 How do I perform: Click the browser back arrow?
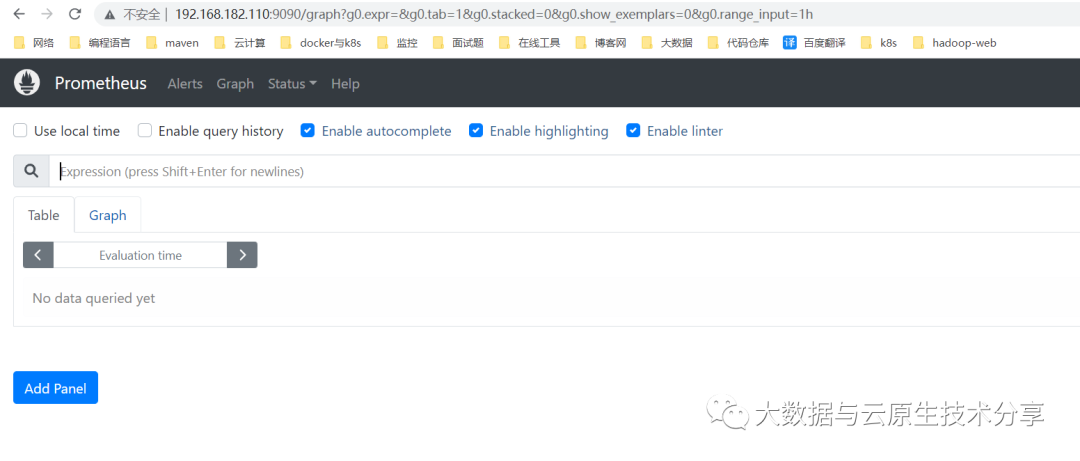point(19,14)
